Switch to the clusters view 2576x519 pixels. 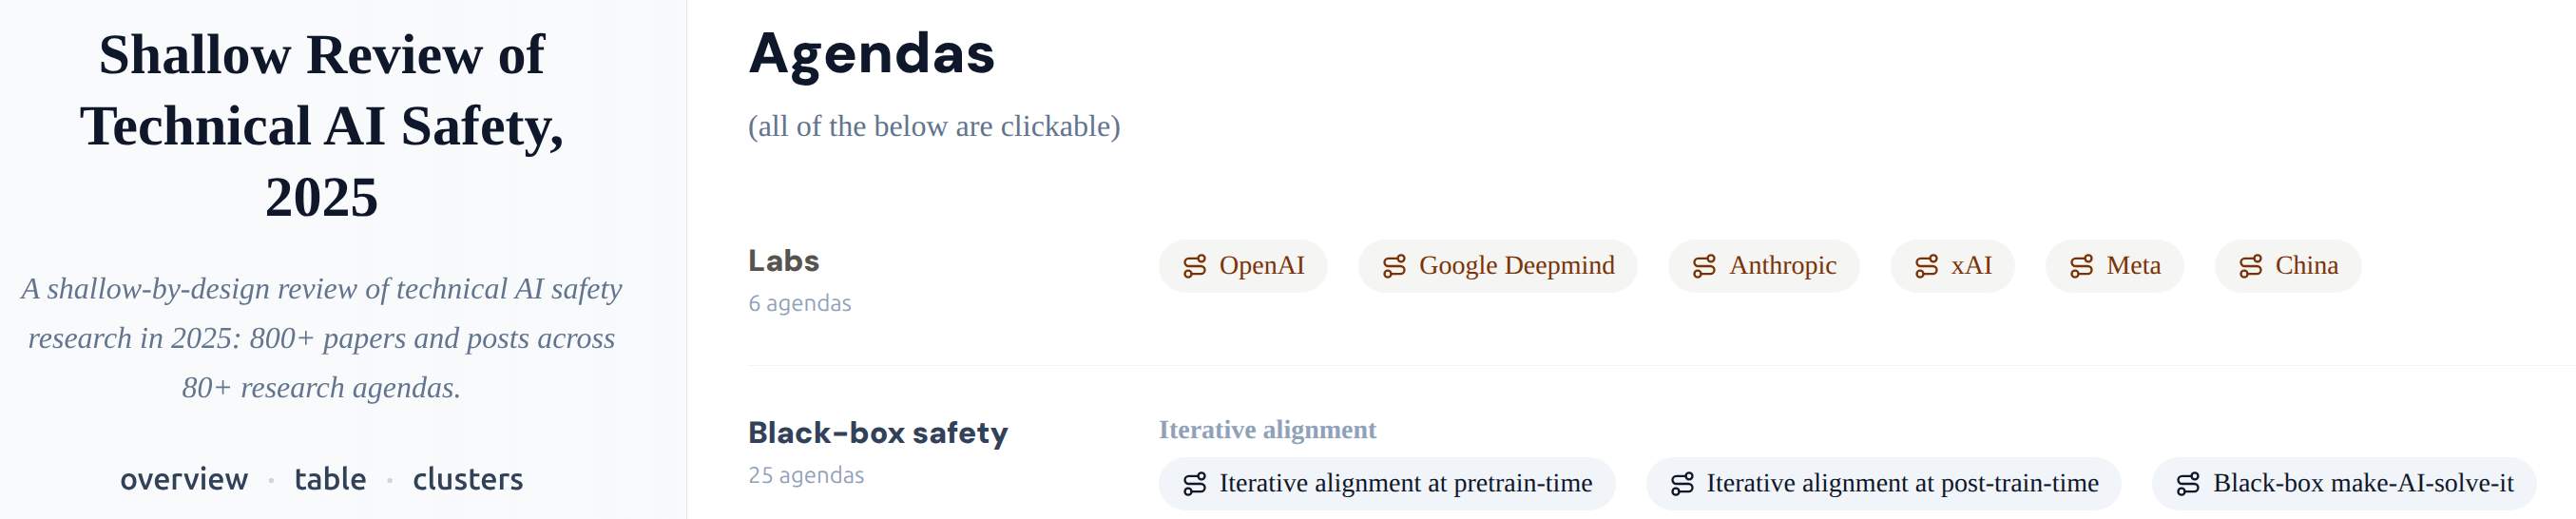[467, 480]
